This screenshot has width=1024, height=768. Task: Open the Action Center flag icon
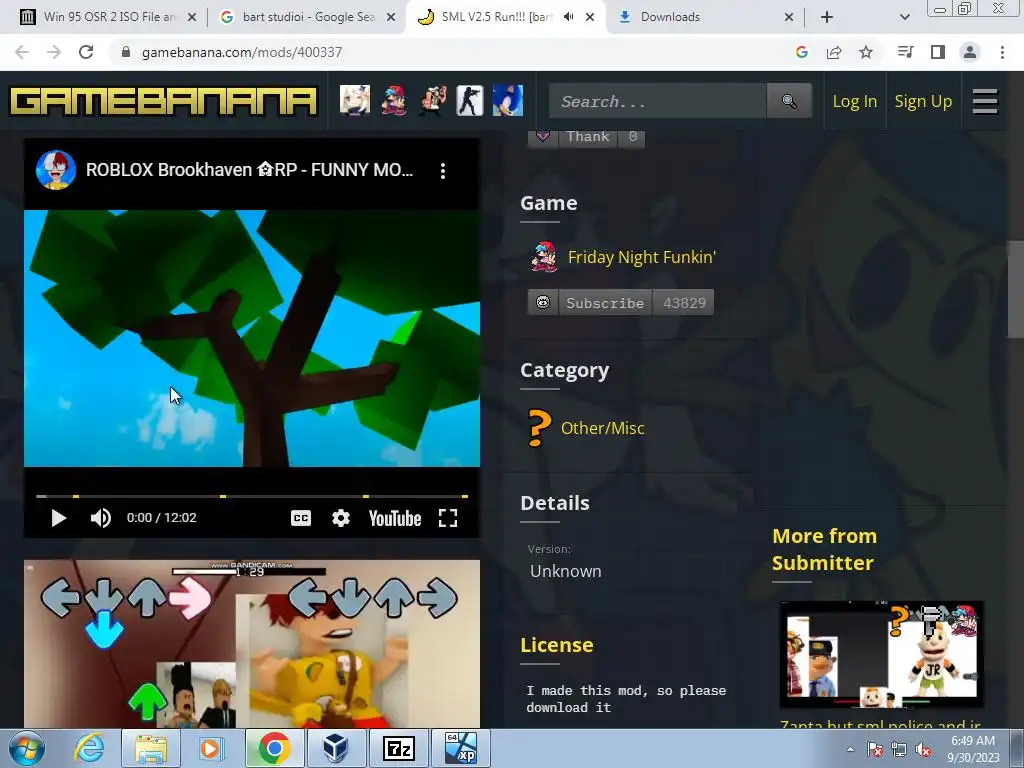[875, 750]
